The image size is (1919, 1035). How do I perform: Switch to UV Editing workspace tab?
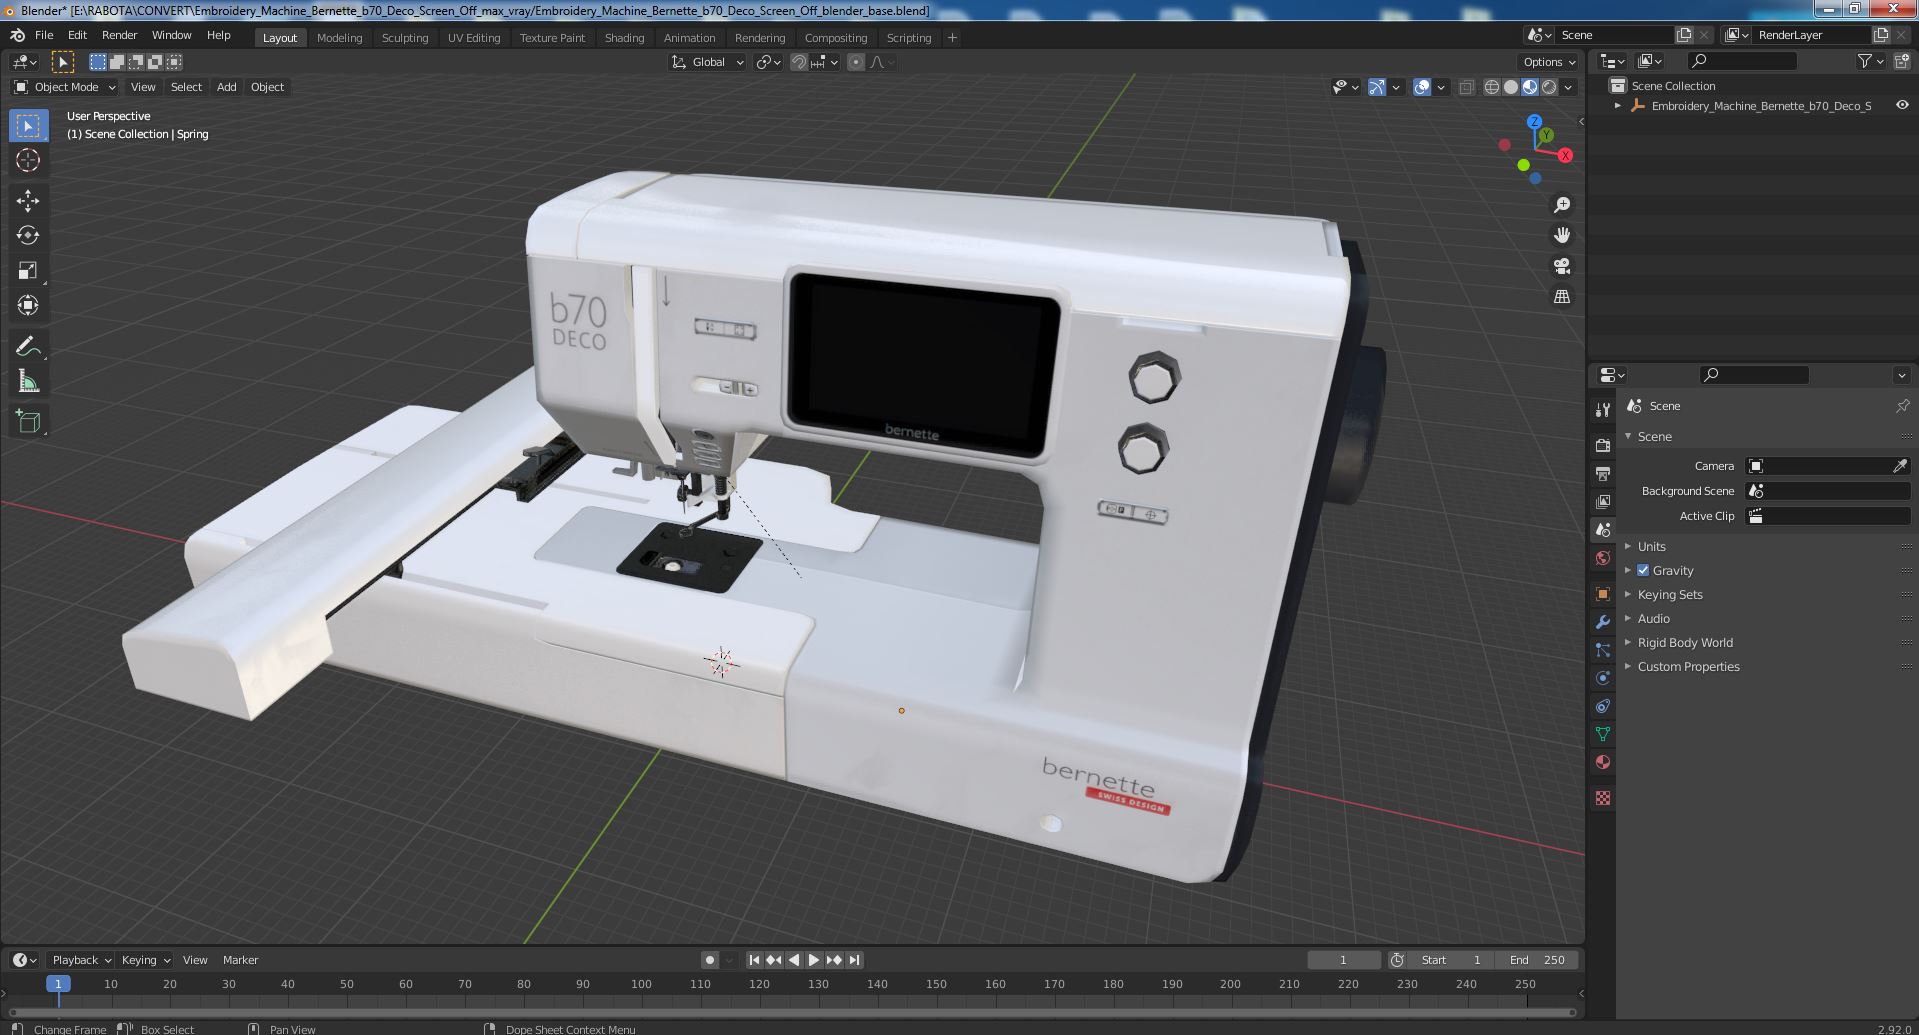(x=474, y=38)
